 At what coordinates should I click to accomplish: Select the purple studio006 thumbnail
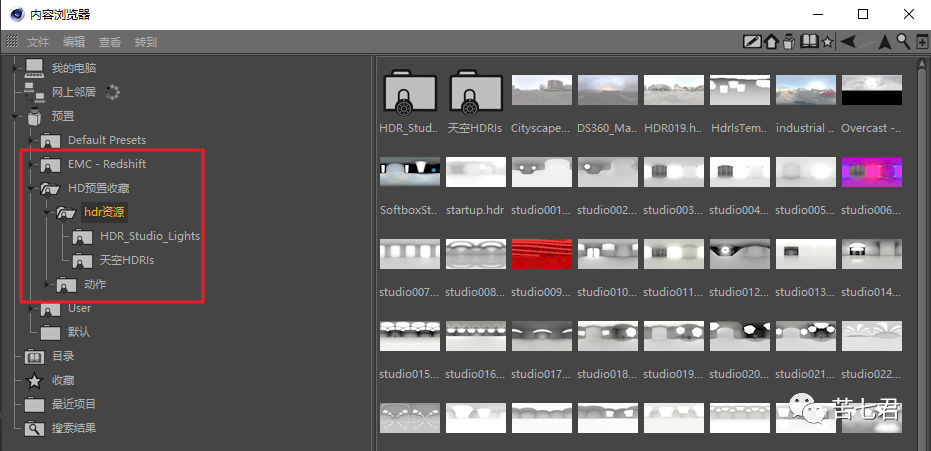(x=872, y=171)
